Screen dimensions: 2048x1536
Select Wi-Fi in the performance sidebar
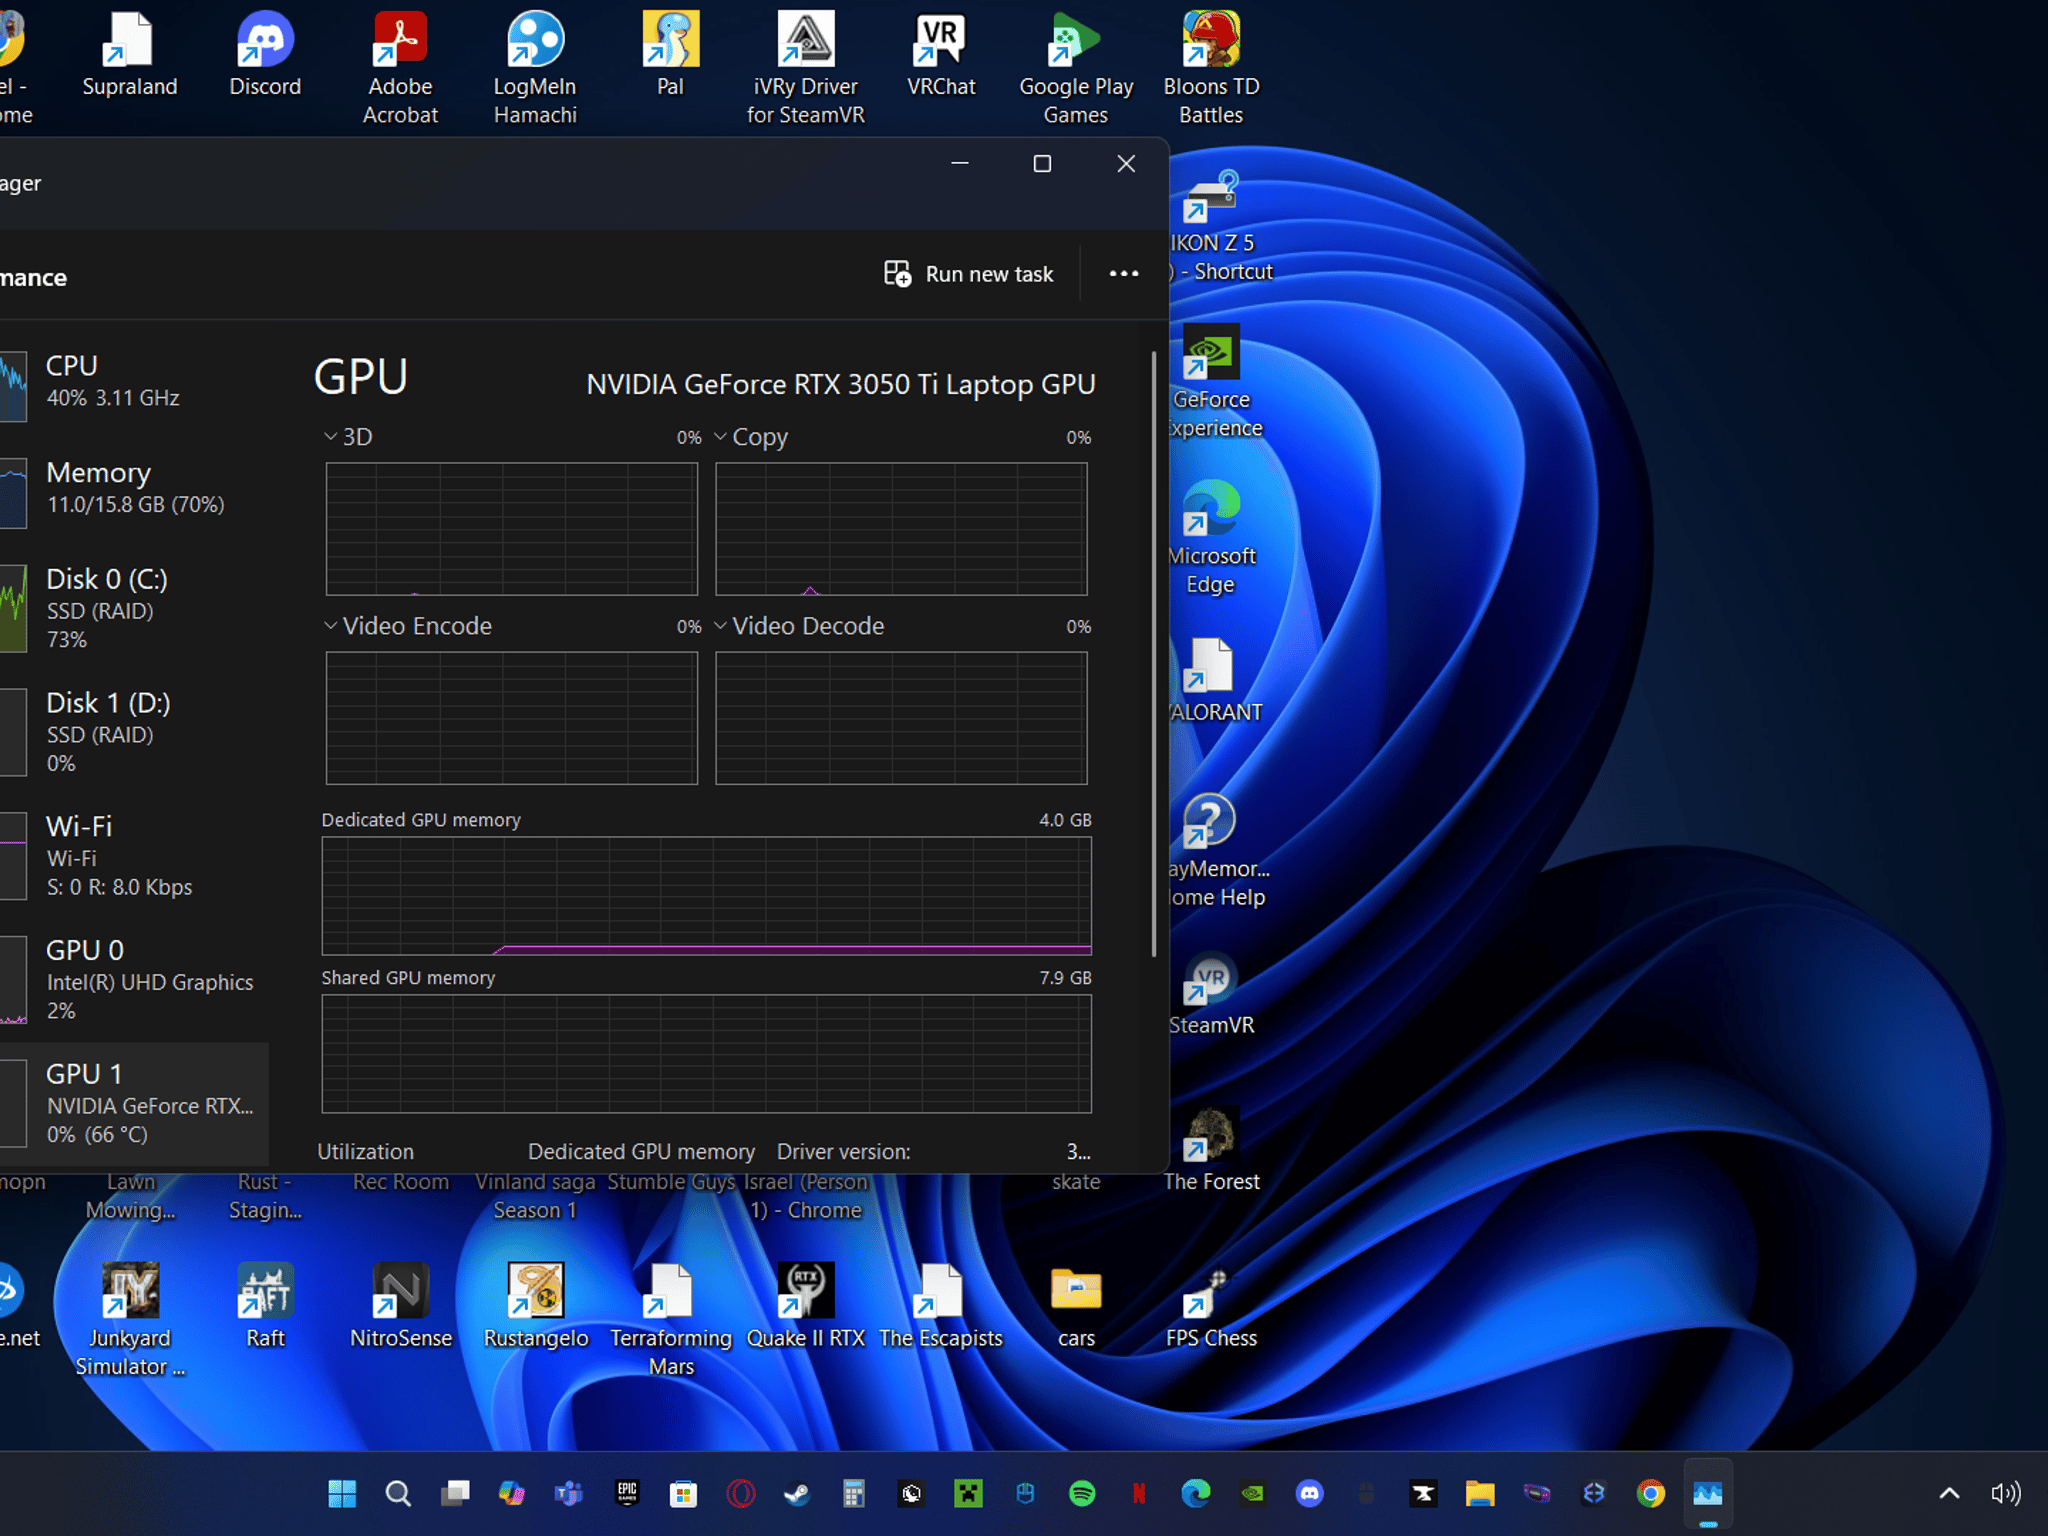tap(134, 855)
